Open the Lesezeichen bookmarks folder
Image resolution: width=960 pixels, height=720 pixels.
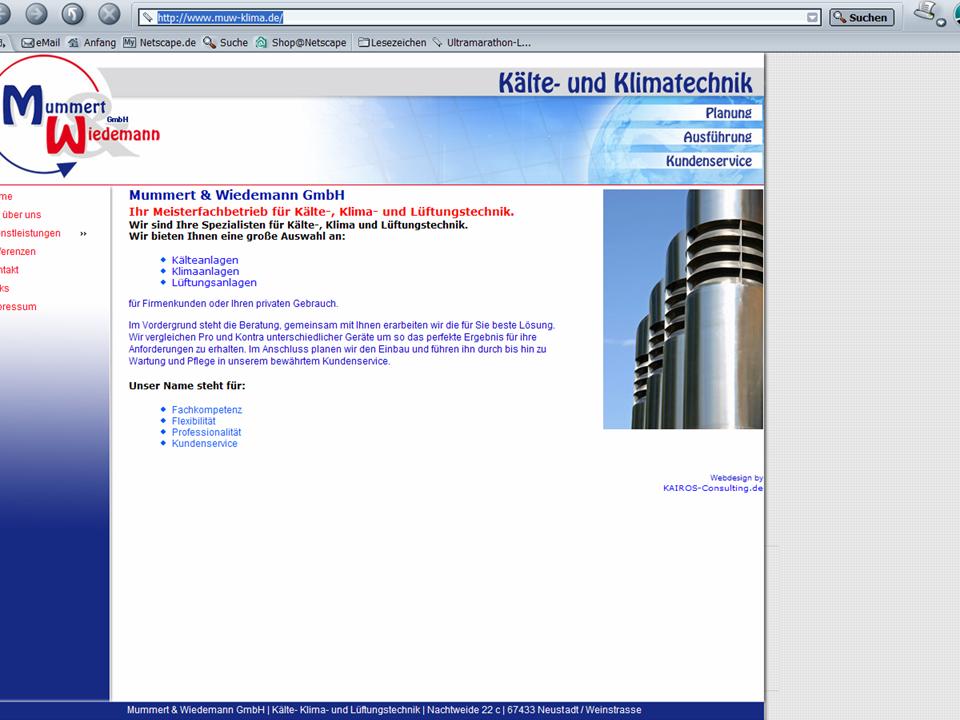[392, 43]
